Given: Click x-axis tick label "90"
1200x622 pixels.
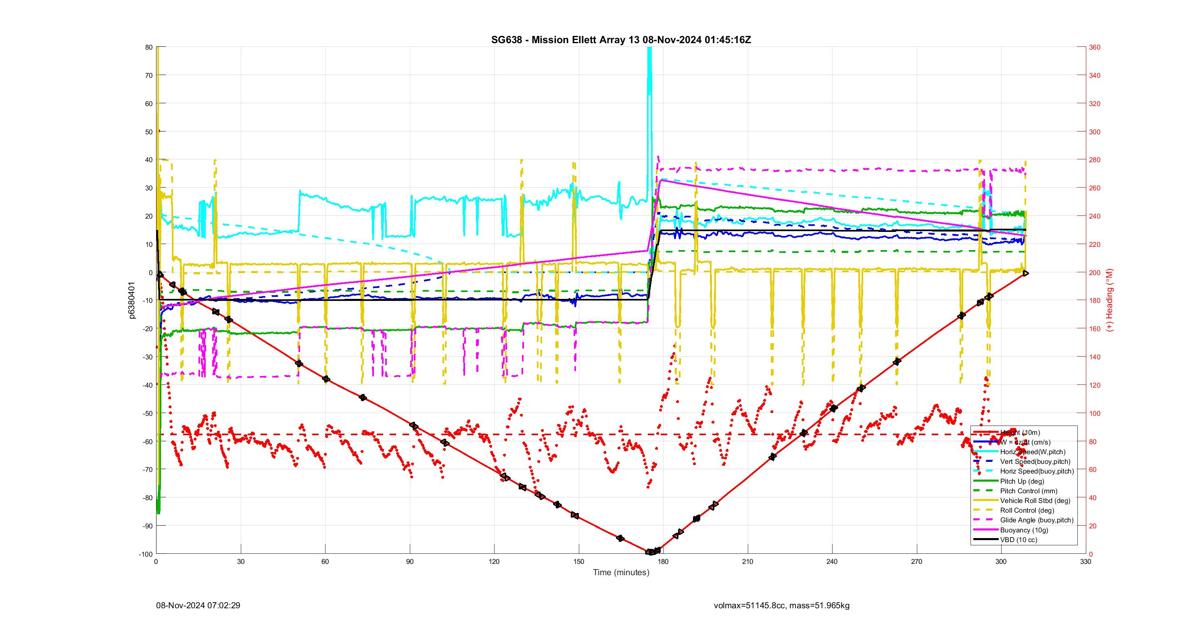Looking at the screenshot, I should click(409, 563).
